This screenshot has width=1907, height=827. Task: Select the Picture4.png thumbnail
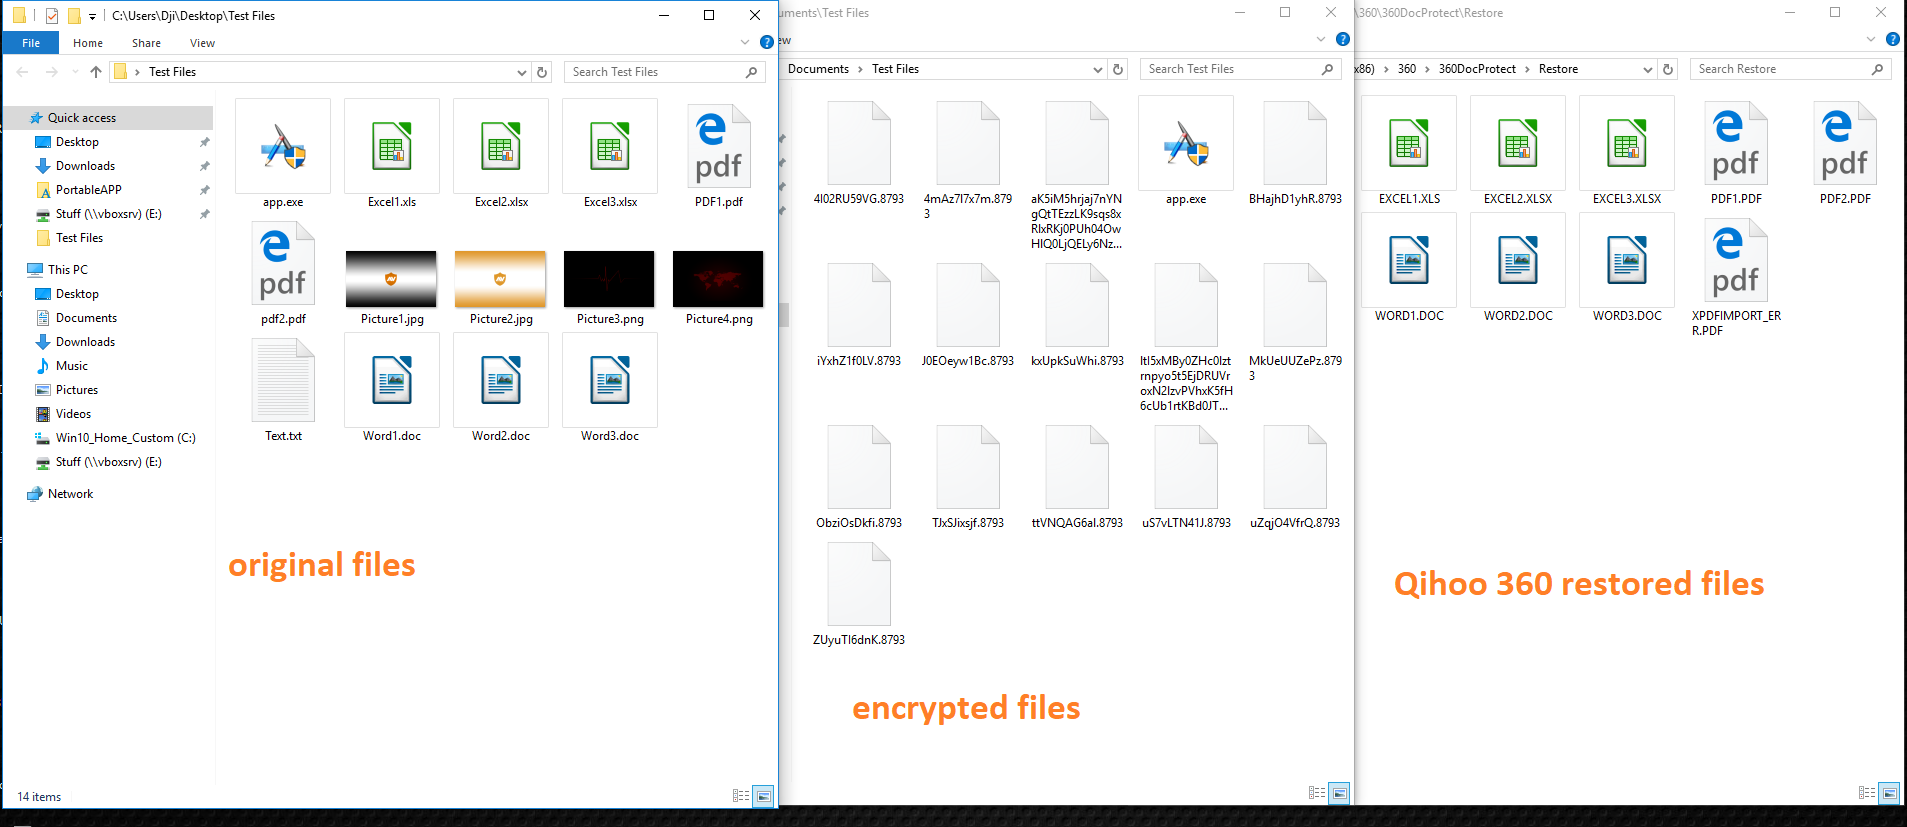[719, 279]
